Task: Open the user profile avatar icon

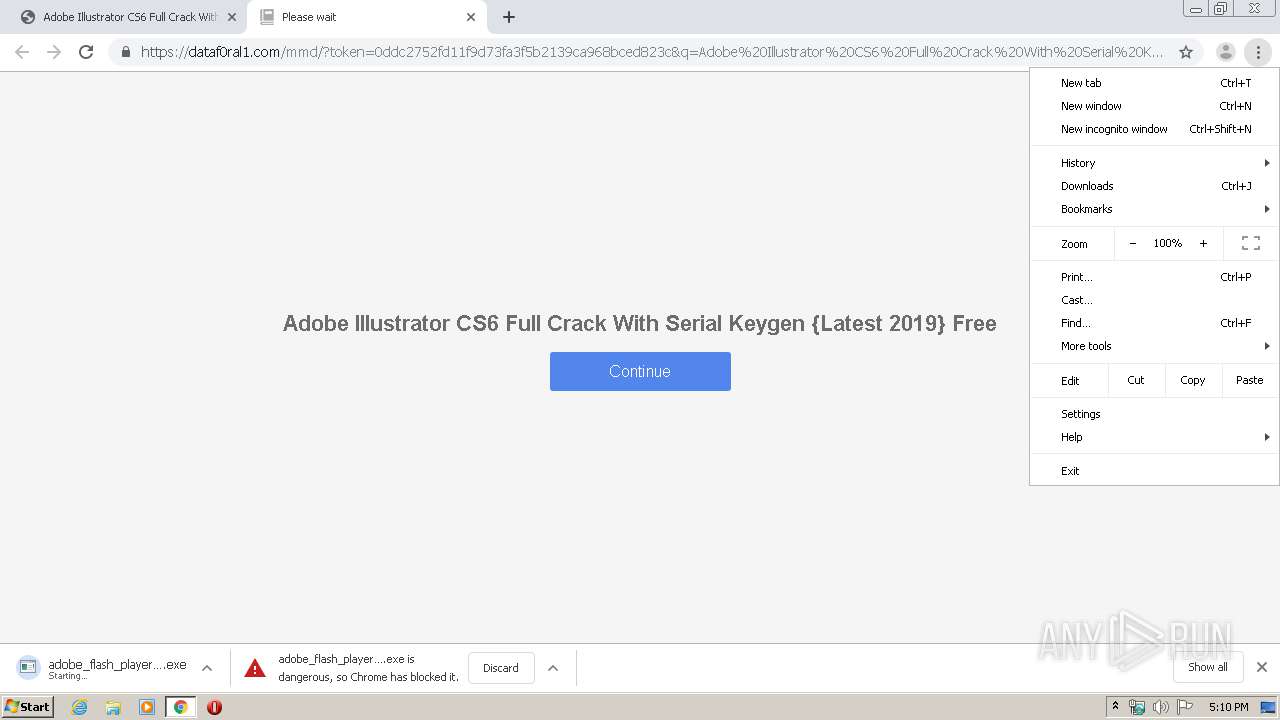Action: point(1226,52)
